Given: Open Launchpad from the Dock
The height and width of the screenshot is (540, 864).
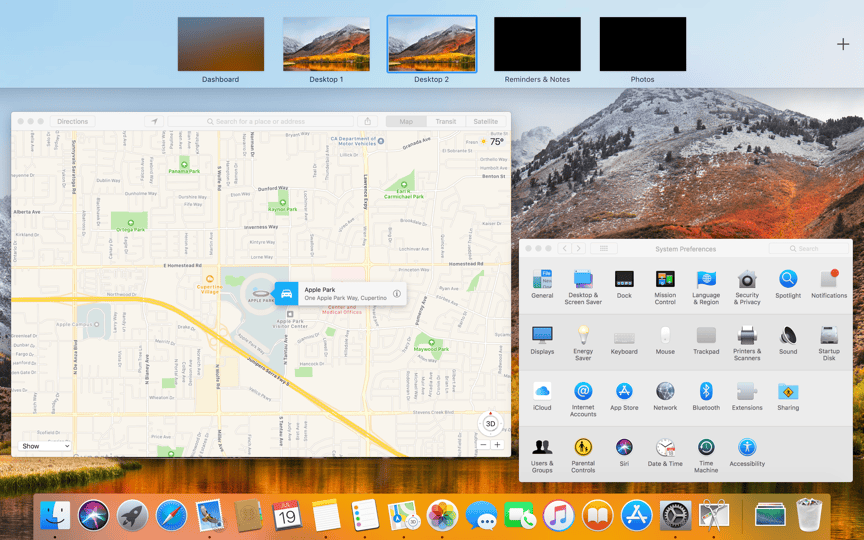Looking at the screenshot, I should (132, 516).
